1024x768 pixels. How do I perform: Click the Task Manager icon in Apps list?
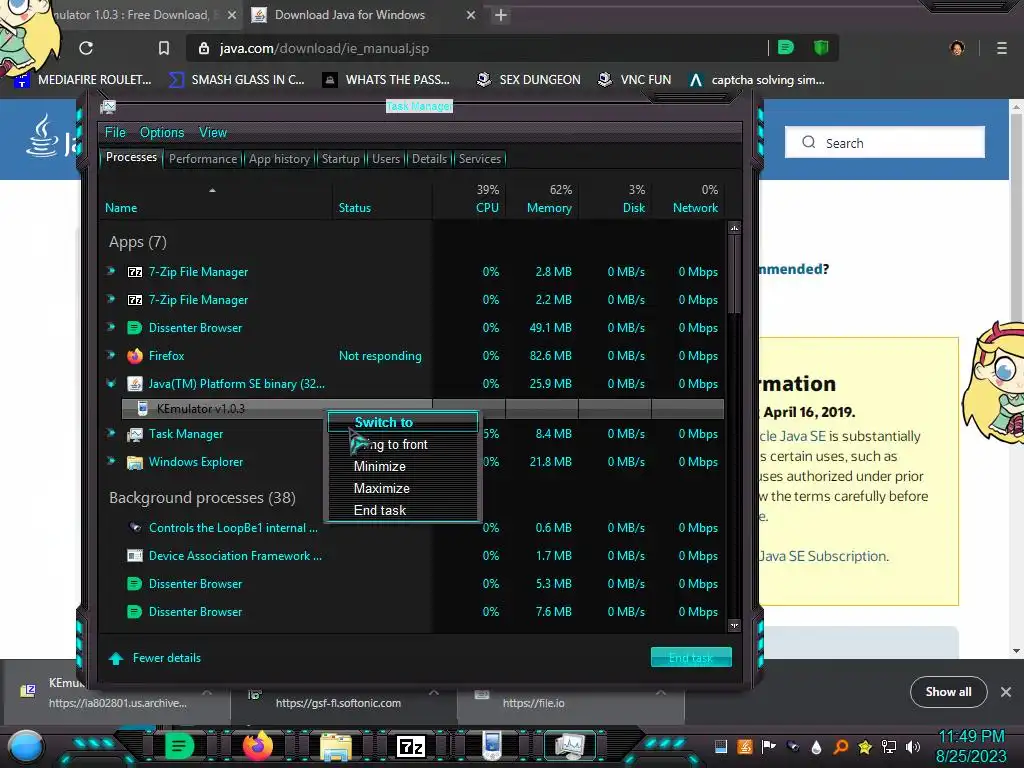click(x=135, y=434)
